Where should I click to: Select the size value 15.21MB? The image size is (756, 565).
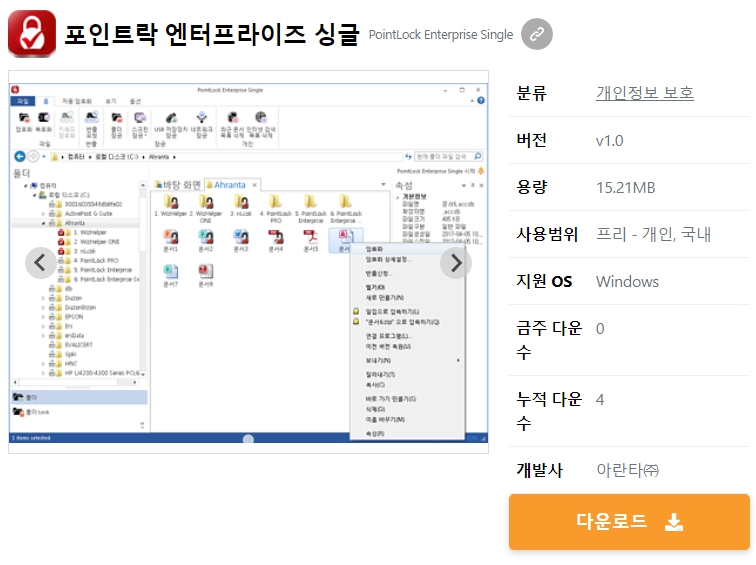tap(625, 188)
